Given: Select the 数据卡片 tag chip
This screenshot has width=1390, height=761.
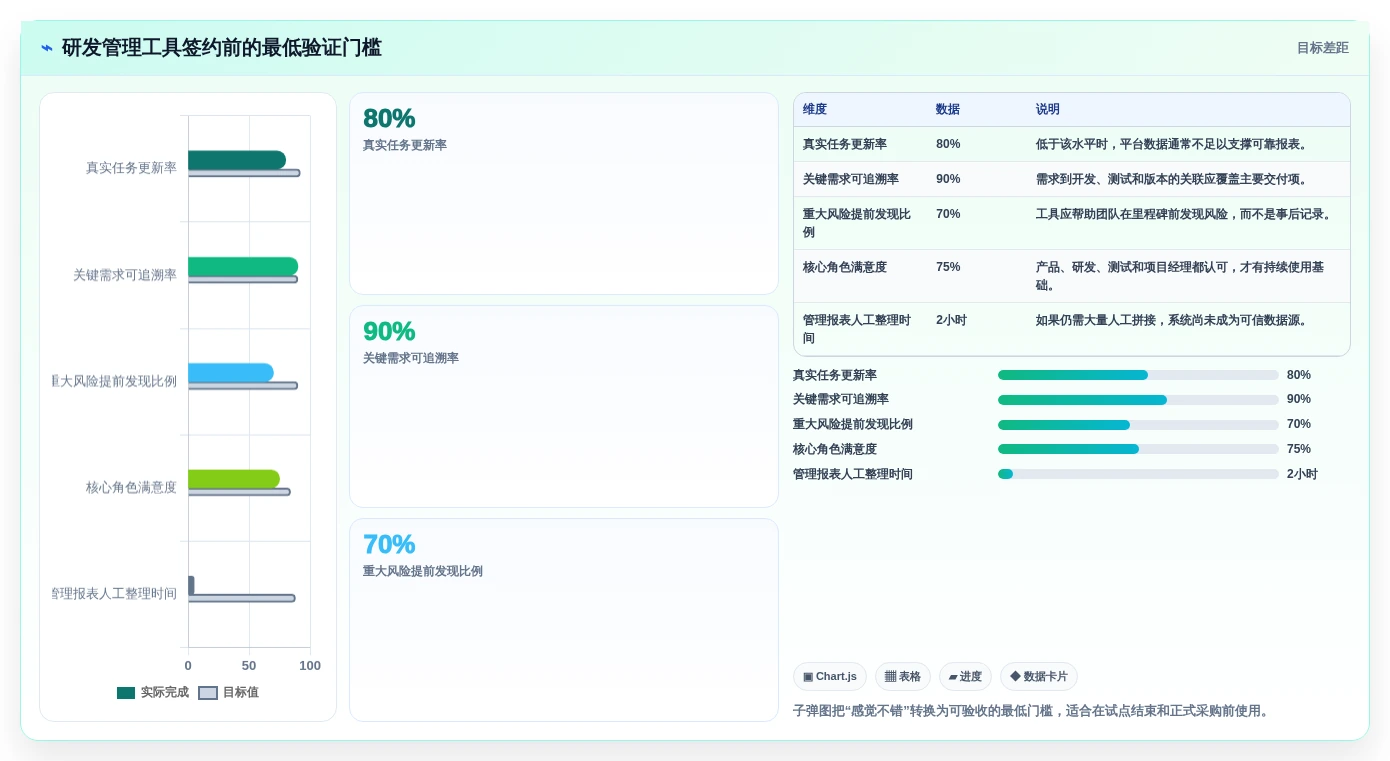Looking at the screenshot, I should (x=1039, y=677).
